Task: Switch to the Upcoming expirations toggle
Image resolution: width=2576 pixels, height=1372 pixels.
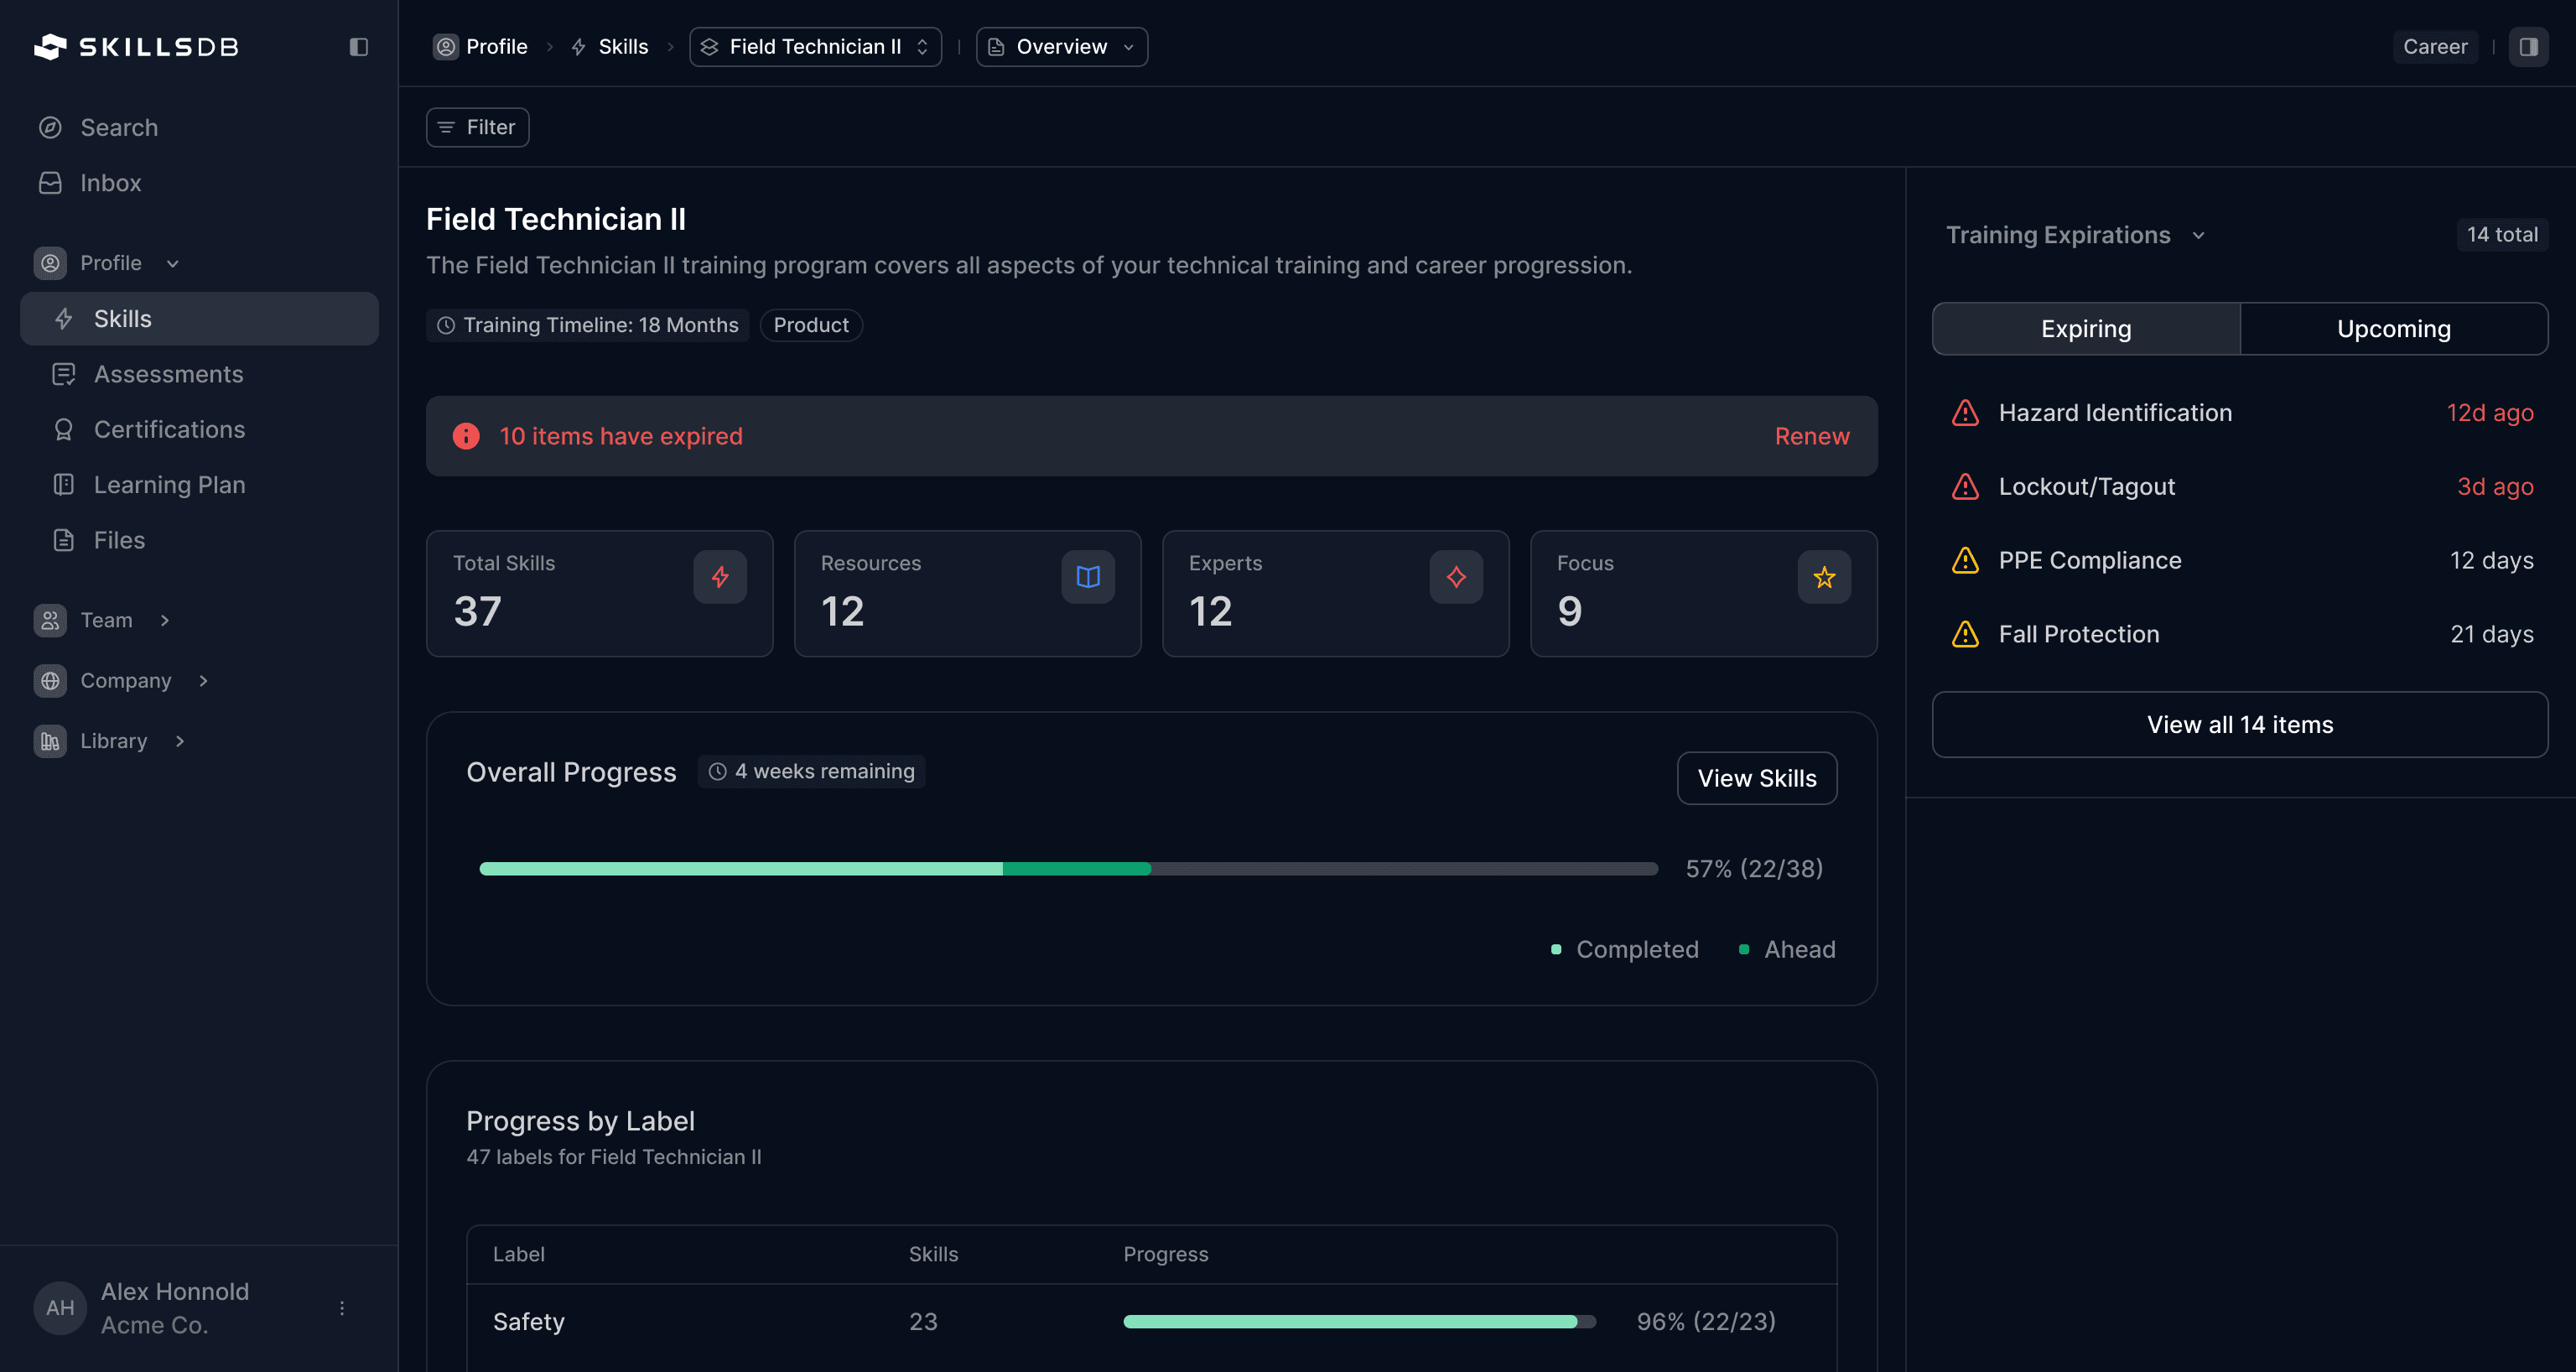Action: 2393,329
